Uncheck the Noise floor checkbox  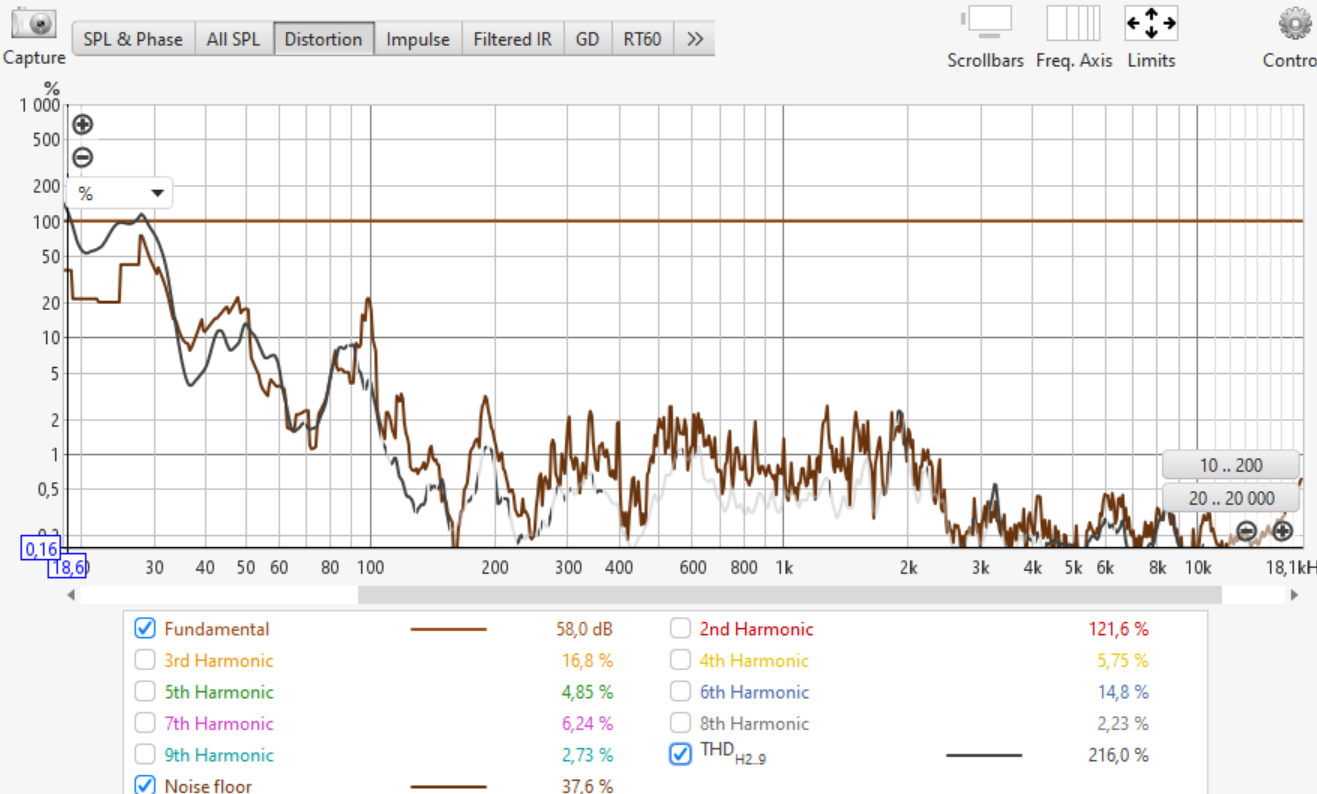145,785
